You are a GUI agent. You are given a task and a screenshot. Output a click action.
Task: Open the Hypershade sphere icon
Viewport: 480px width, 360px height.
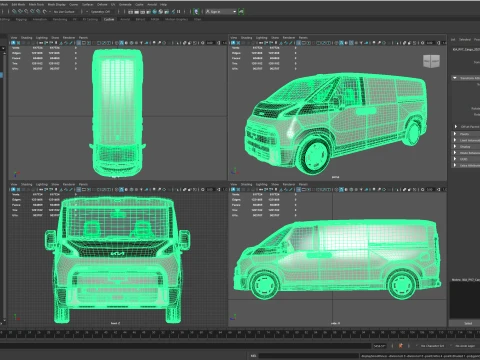tap(154, 12)
